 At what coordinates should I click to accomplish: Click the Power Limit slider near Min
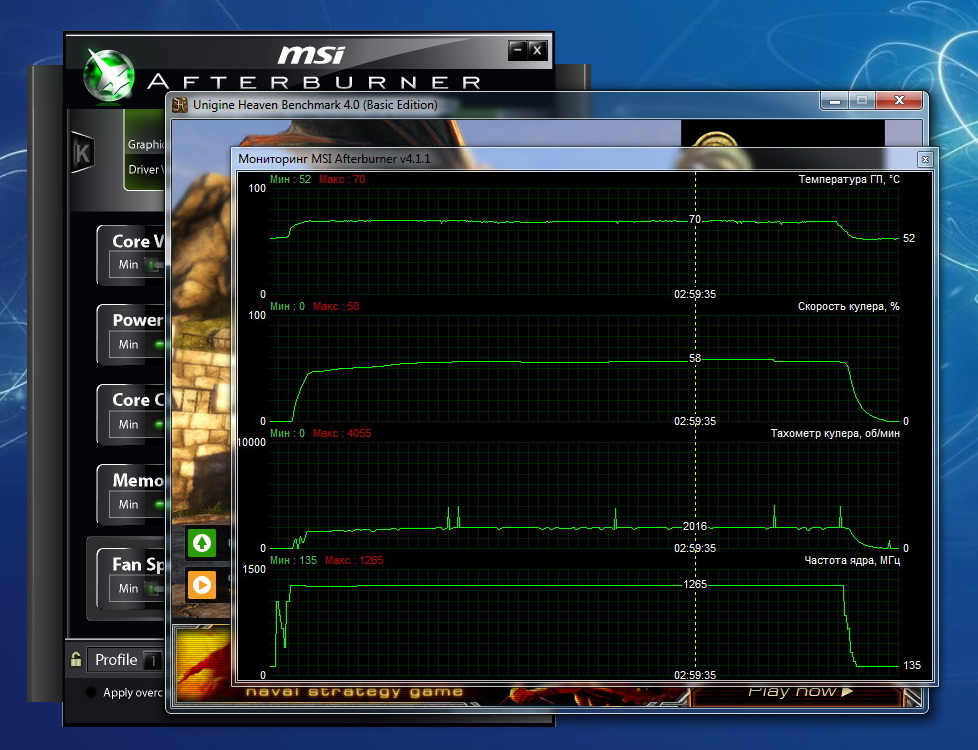[x=160, y=344]
